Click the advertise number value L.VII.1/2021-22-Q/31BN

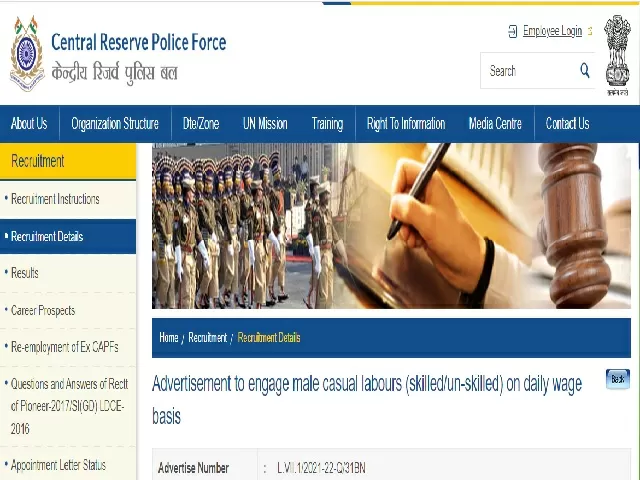click(321, 468)
